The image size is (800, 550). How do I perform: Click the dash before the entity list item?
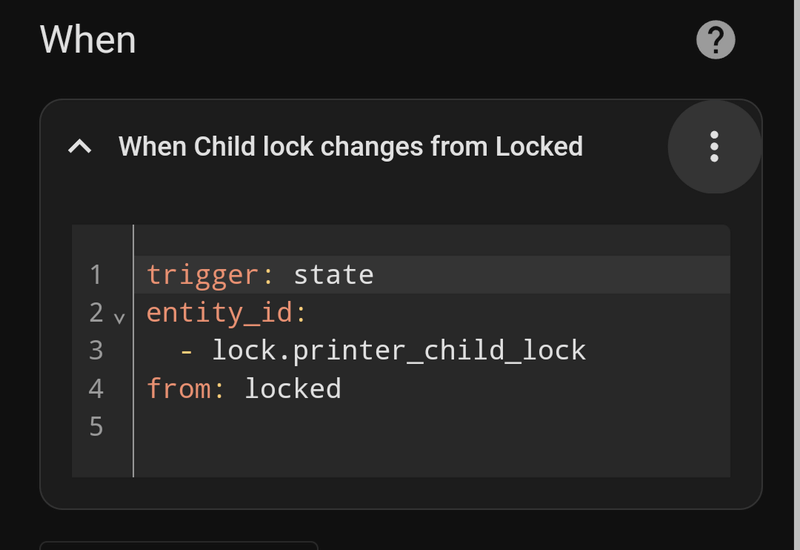187,350
